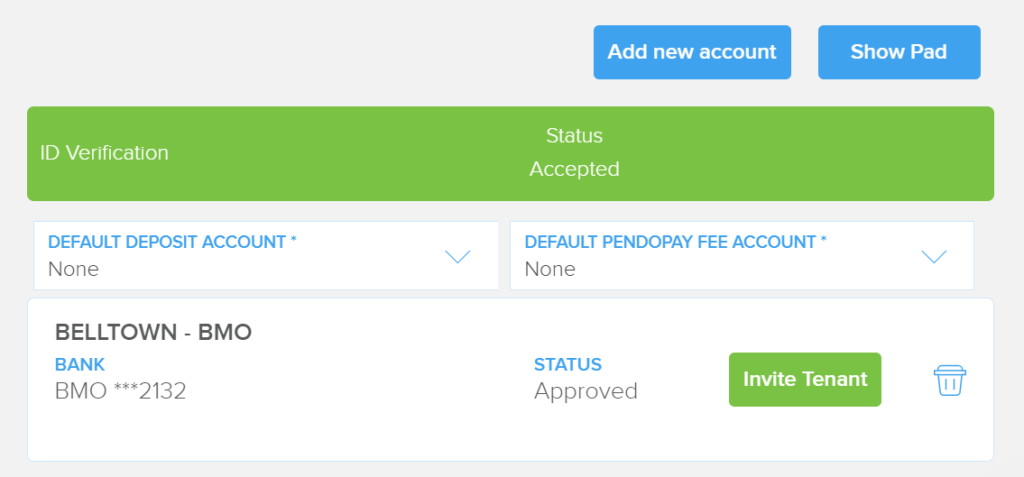The image size is (1024, 477).
Task: Open the Default Pendopay Fee Account dropdown
Action: coord(742,255)
